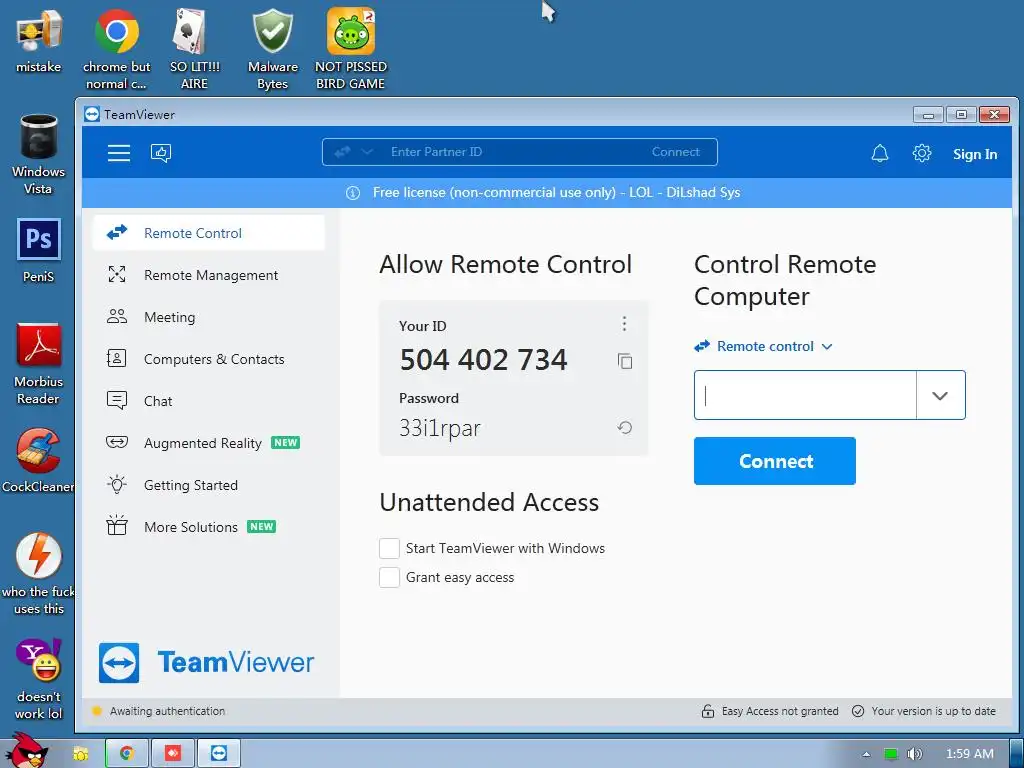Click the volume speaker tray icon

[914, 754]
